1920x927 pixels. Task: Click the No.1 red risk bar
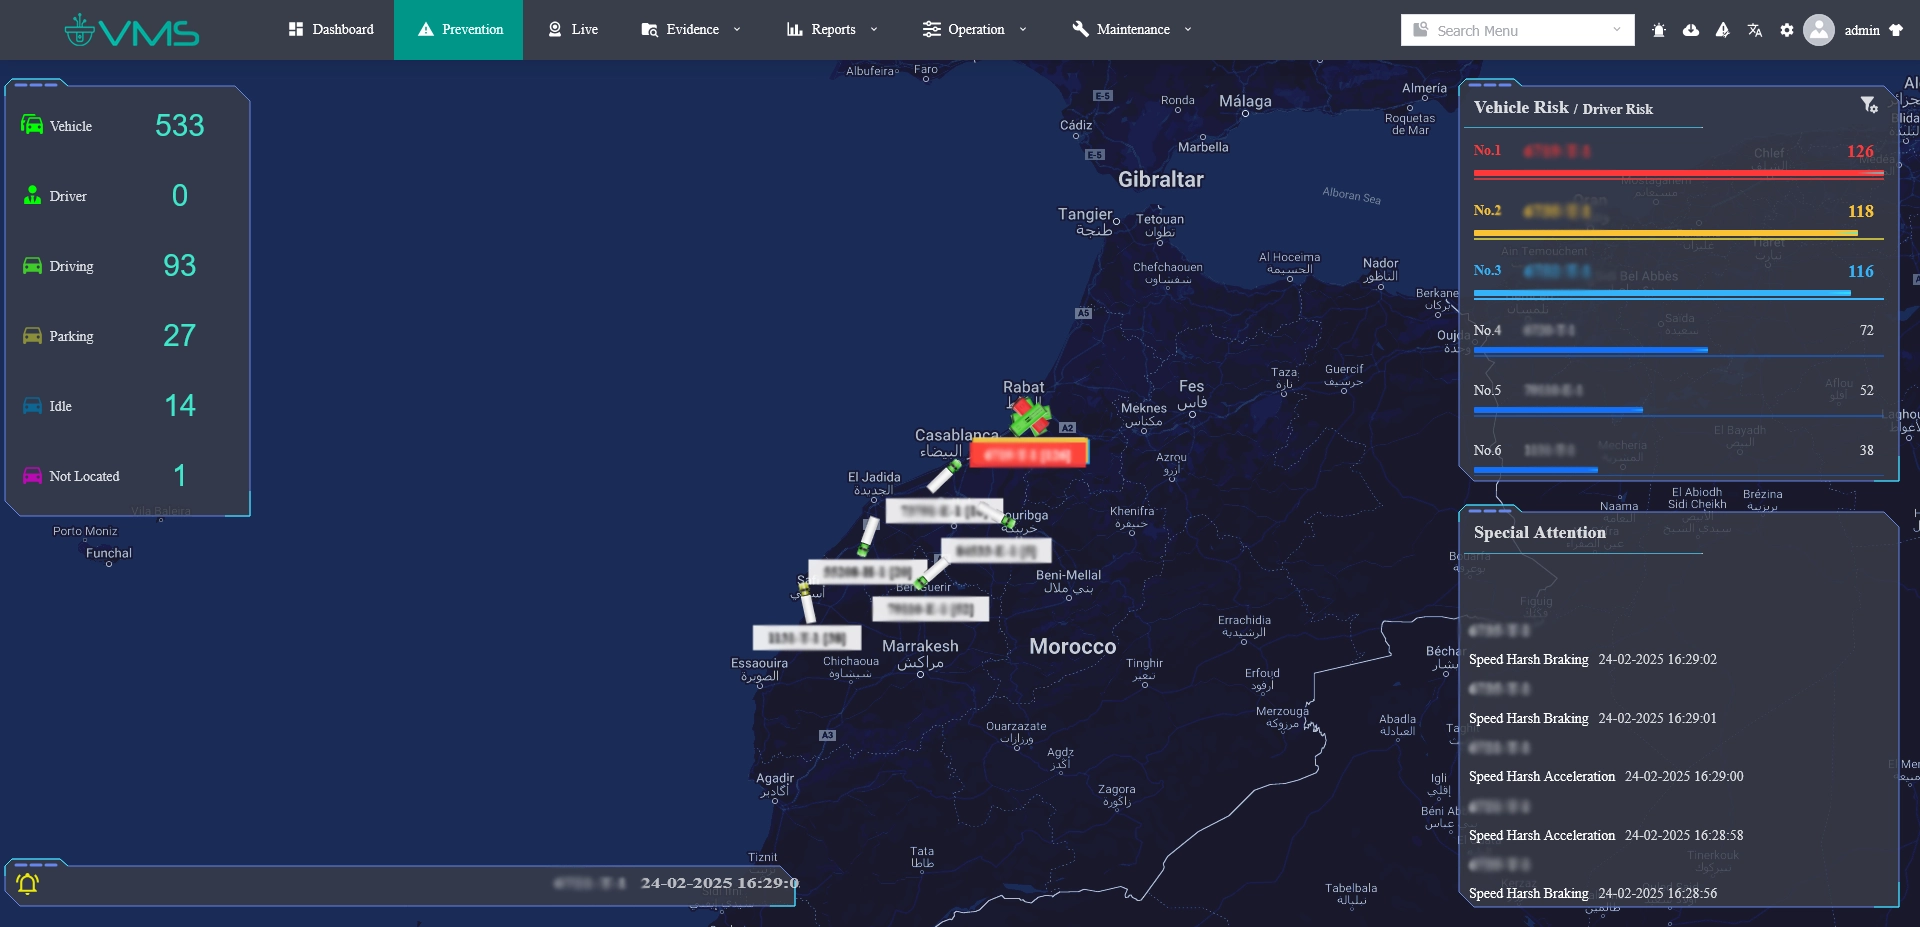(1677, 173)
